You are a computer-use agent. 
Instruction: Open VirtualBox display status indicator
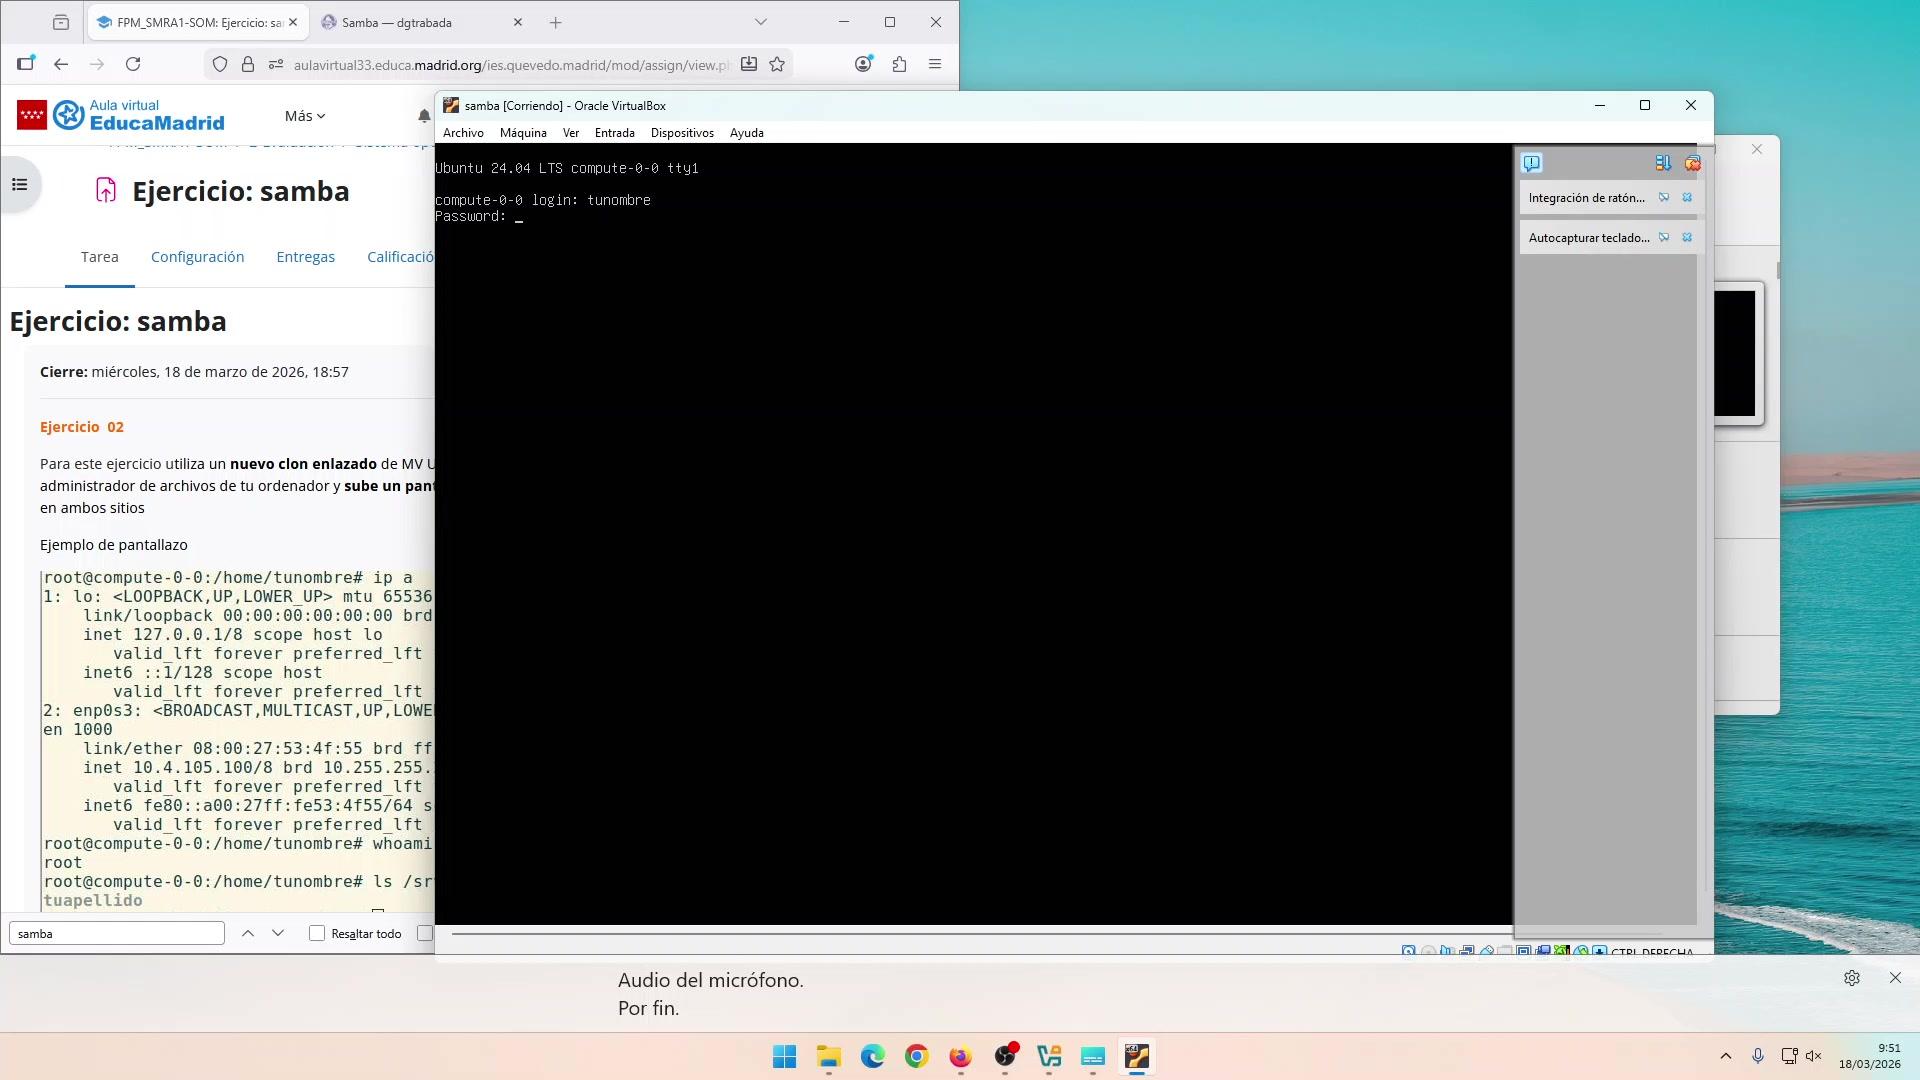pyautogui.click(x=1524, y=951)
